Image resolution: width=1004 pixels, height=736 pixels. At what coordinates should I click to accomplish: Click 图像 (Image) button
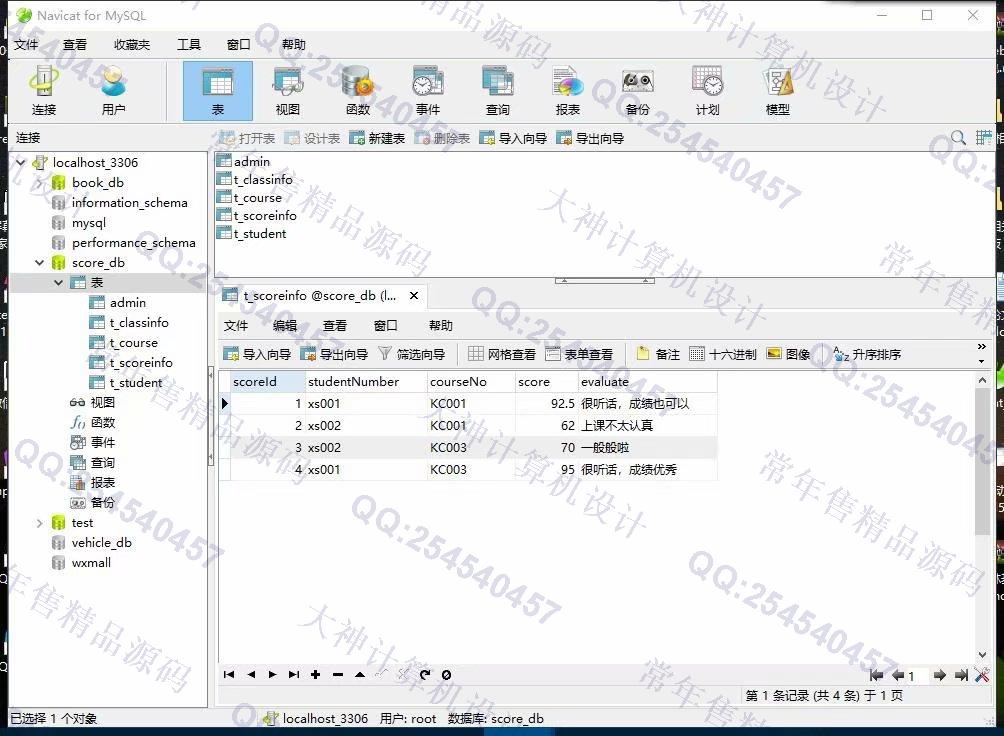788,354
